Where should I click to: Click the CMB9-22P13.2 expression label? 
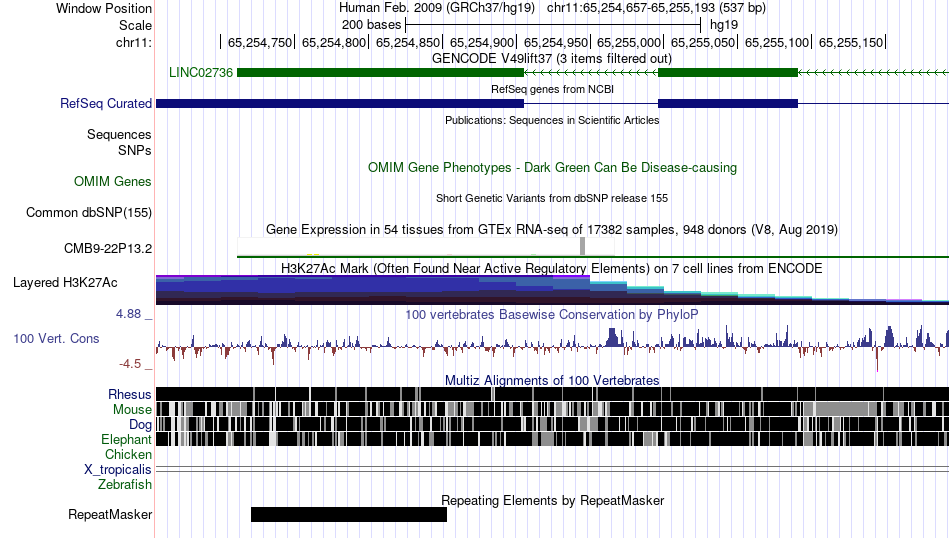[108, 248]
